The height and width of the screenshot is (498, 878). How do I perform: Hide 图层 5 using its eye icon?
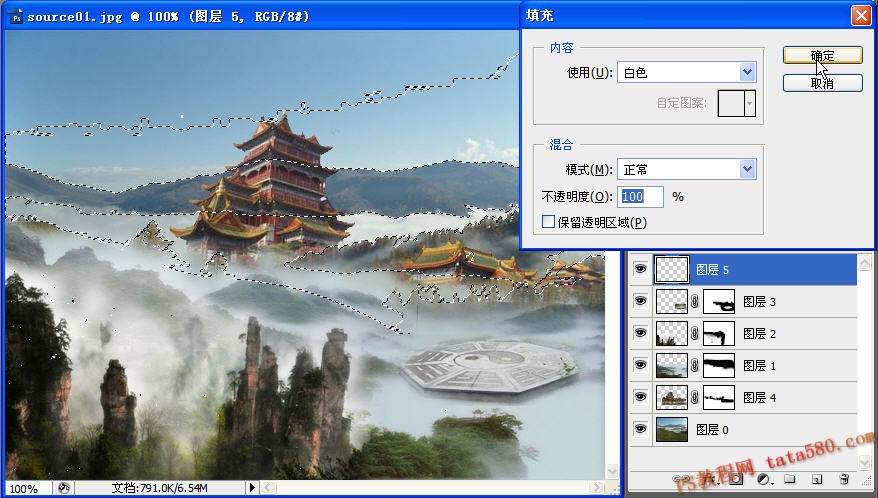(640, 269)
